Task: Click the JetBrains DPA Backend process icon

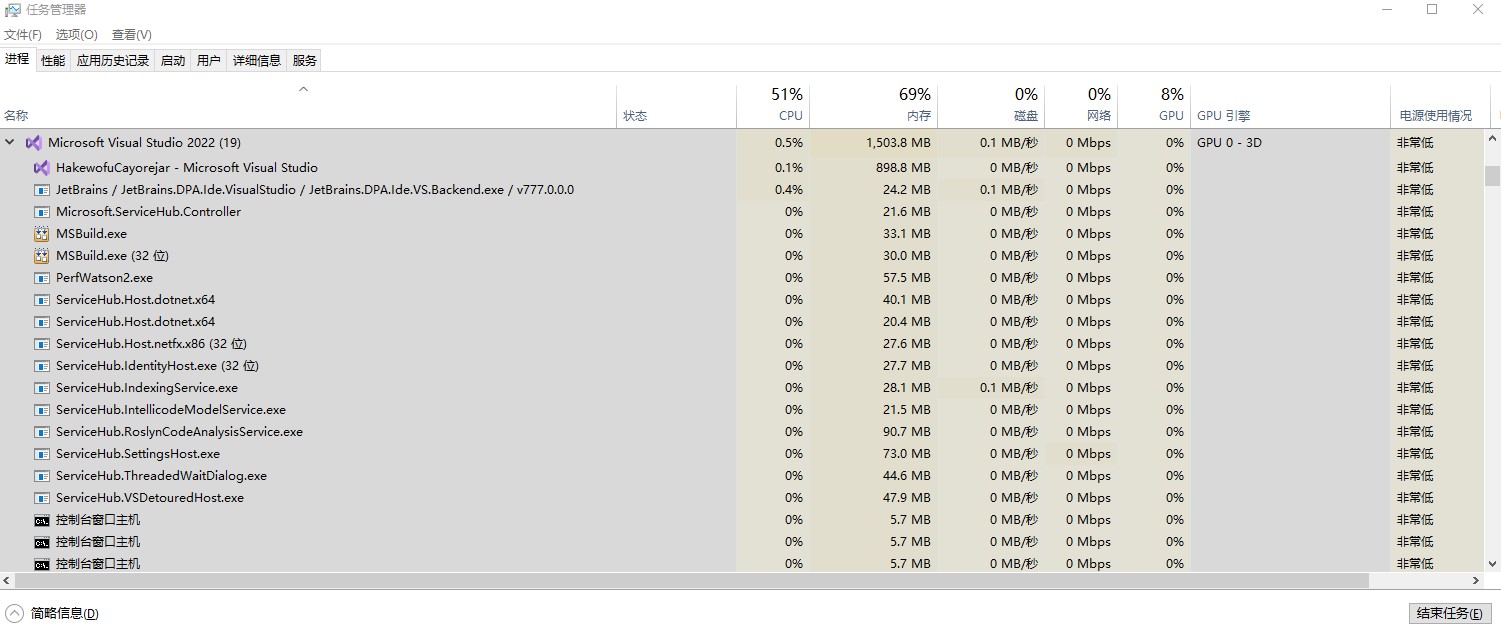Action: click(x=41, y=190)
